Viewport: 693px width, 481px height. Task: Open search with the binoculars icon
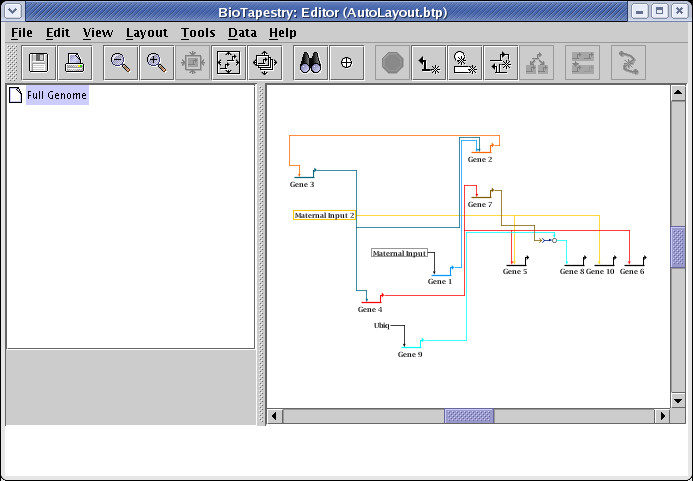[310, 63]
